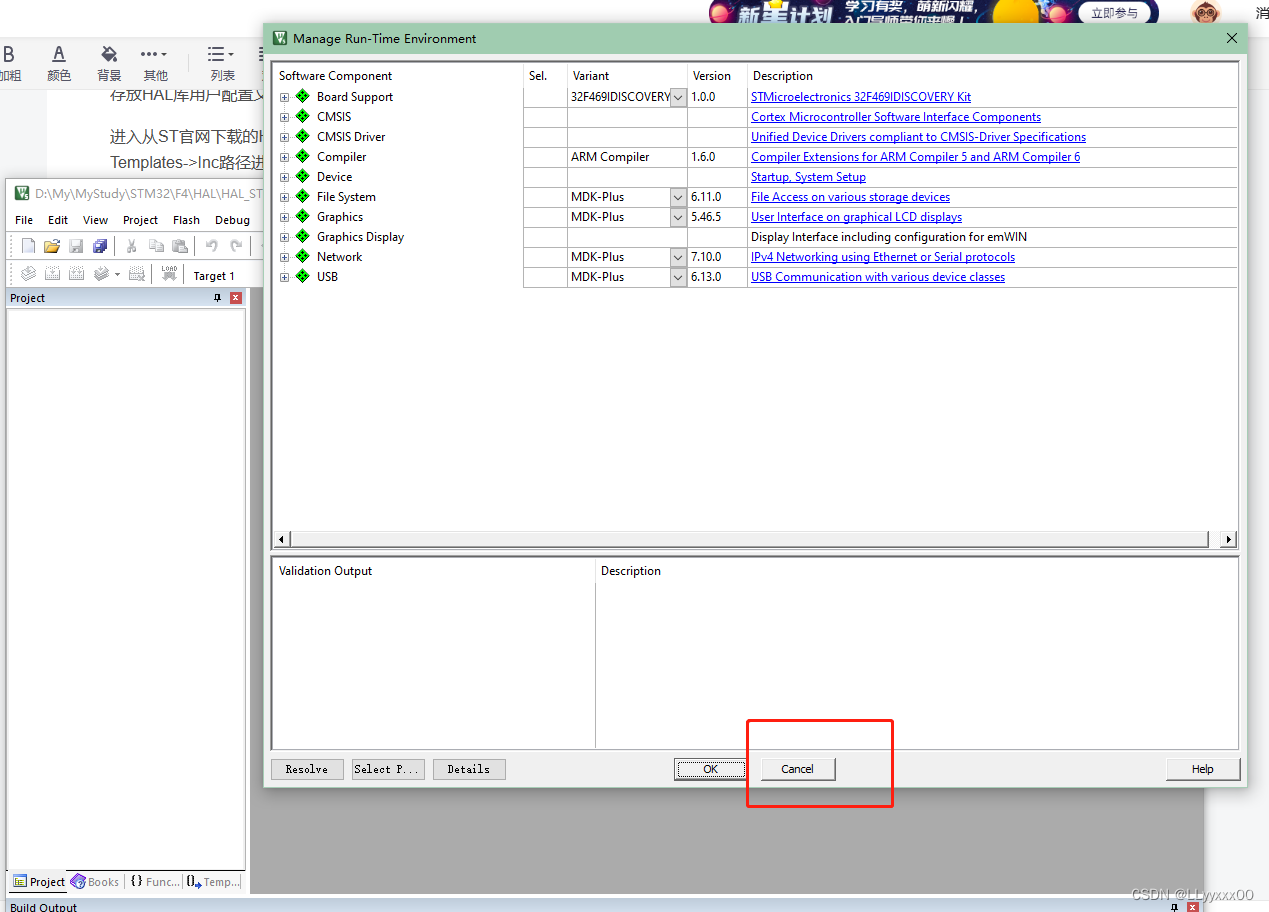The width and height of the screenshot is (1269, 912).
Task: Click the Undo arrow icon
Action: [x=212, y=246]
